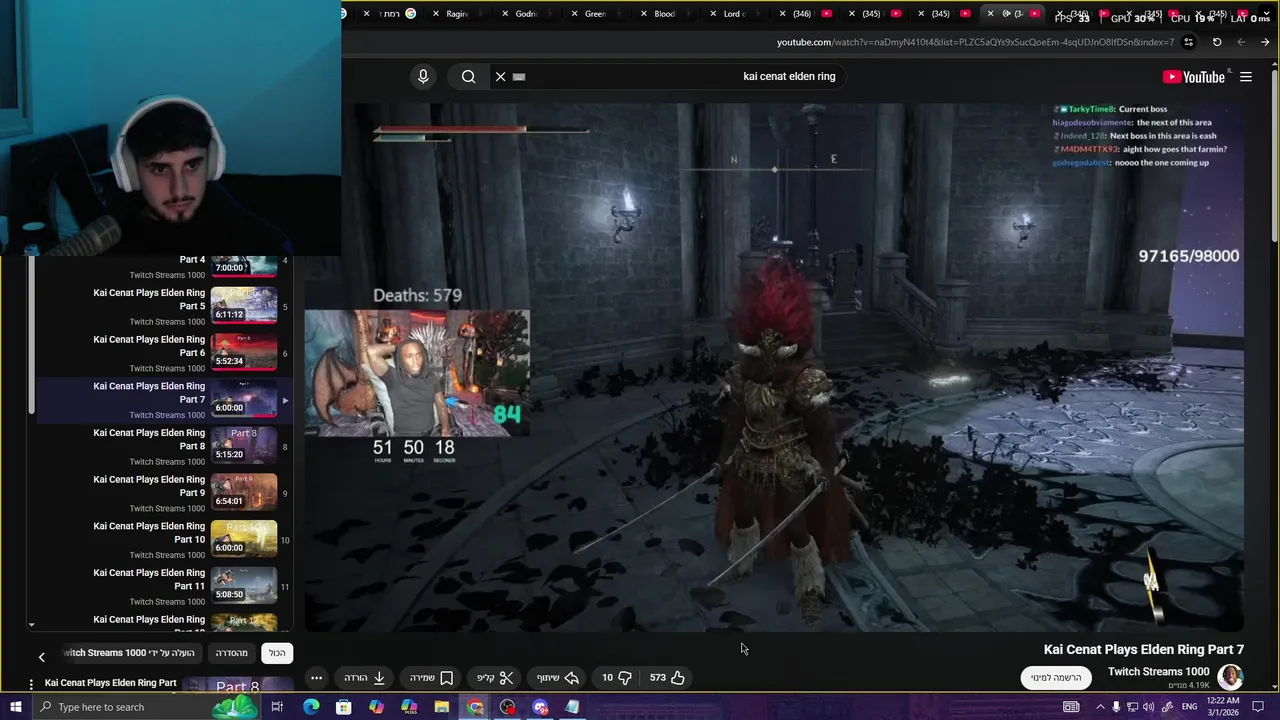Navigate forward with the browser arrow
The width and height of the screenshot is (1280, 720).
(1241, 42)
